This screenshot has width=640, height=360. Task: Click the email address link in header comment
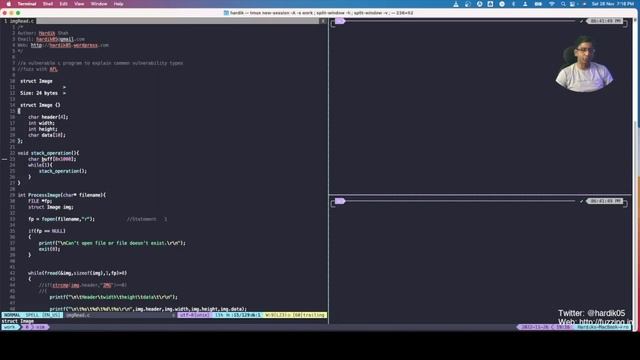click(60, 39)
